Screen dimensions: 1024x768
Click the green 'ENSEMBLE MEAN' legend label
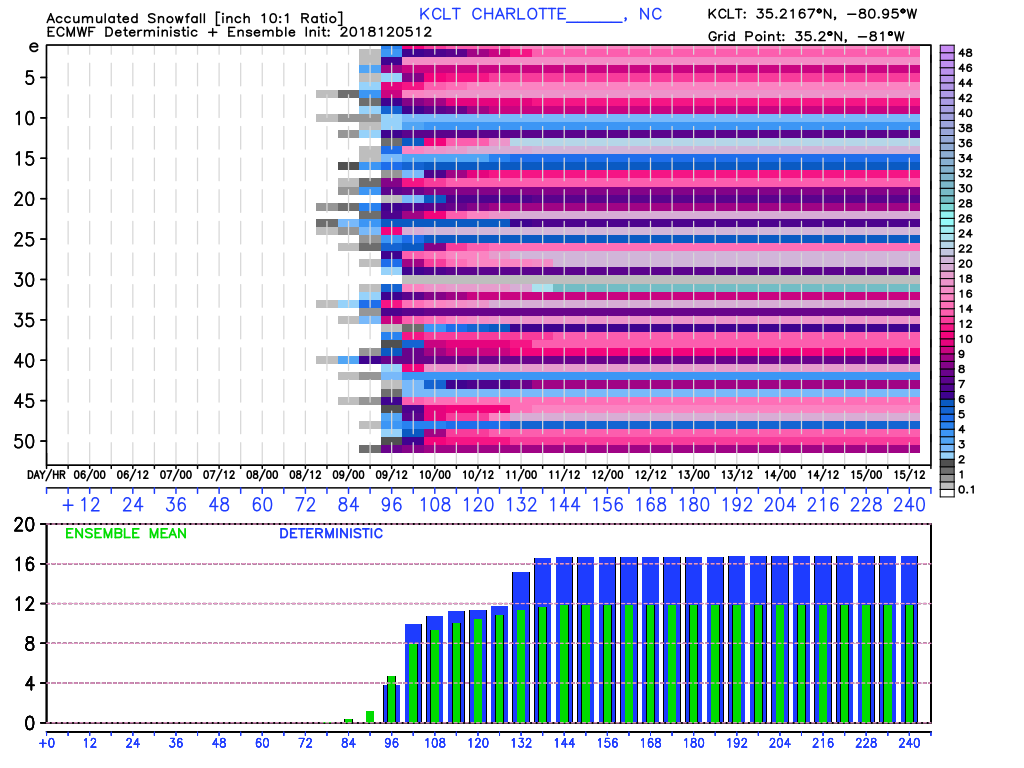[125, 534]
